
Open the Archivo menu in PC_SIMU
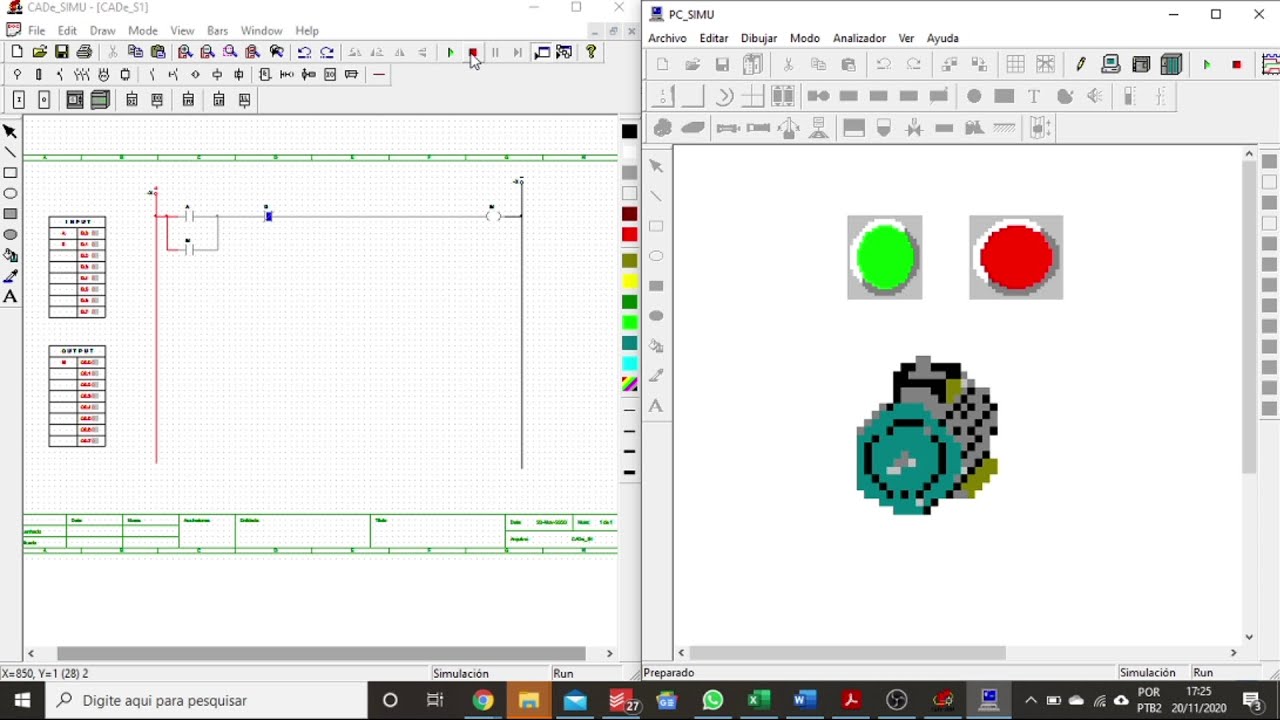tap(667, 38)
